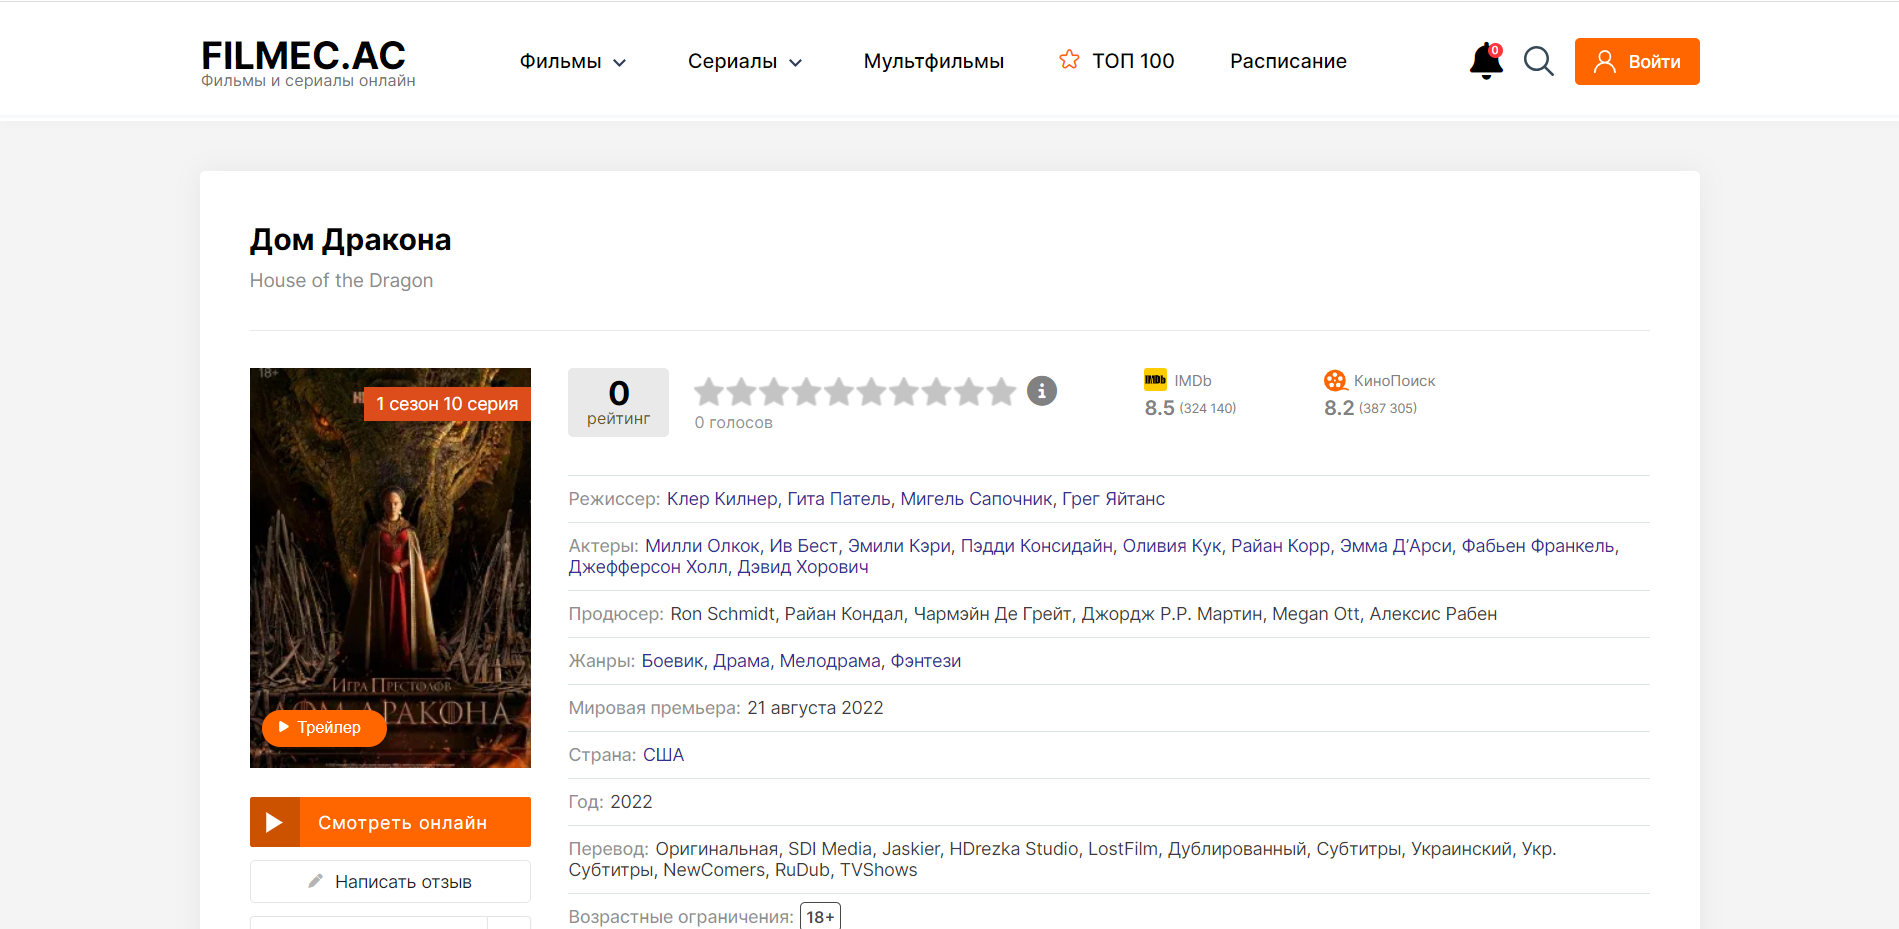1899x929 pixels.
Task: Rate with the eighth star
Action: click(936, 392)
